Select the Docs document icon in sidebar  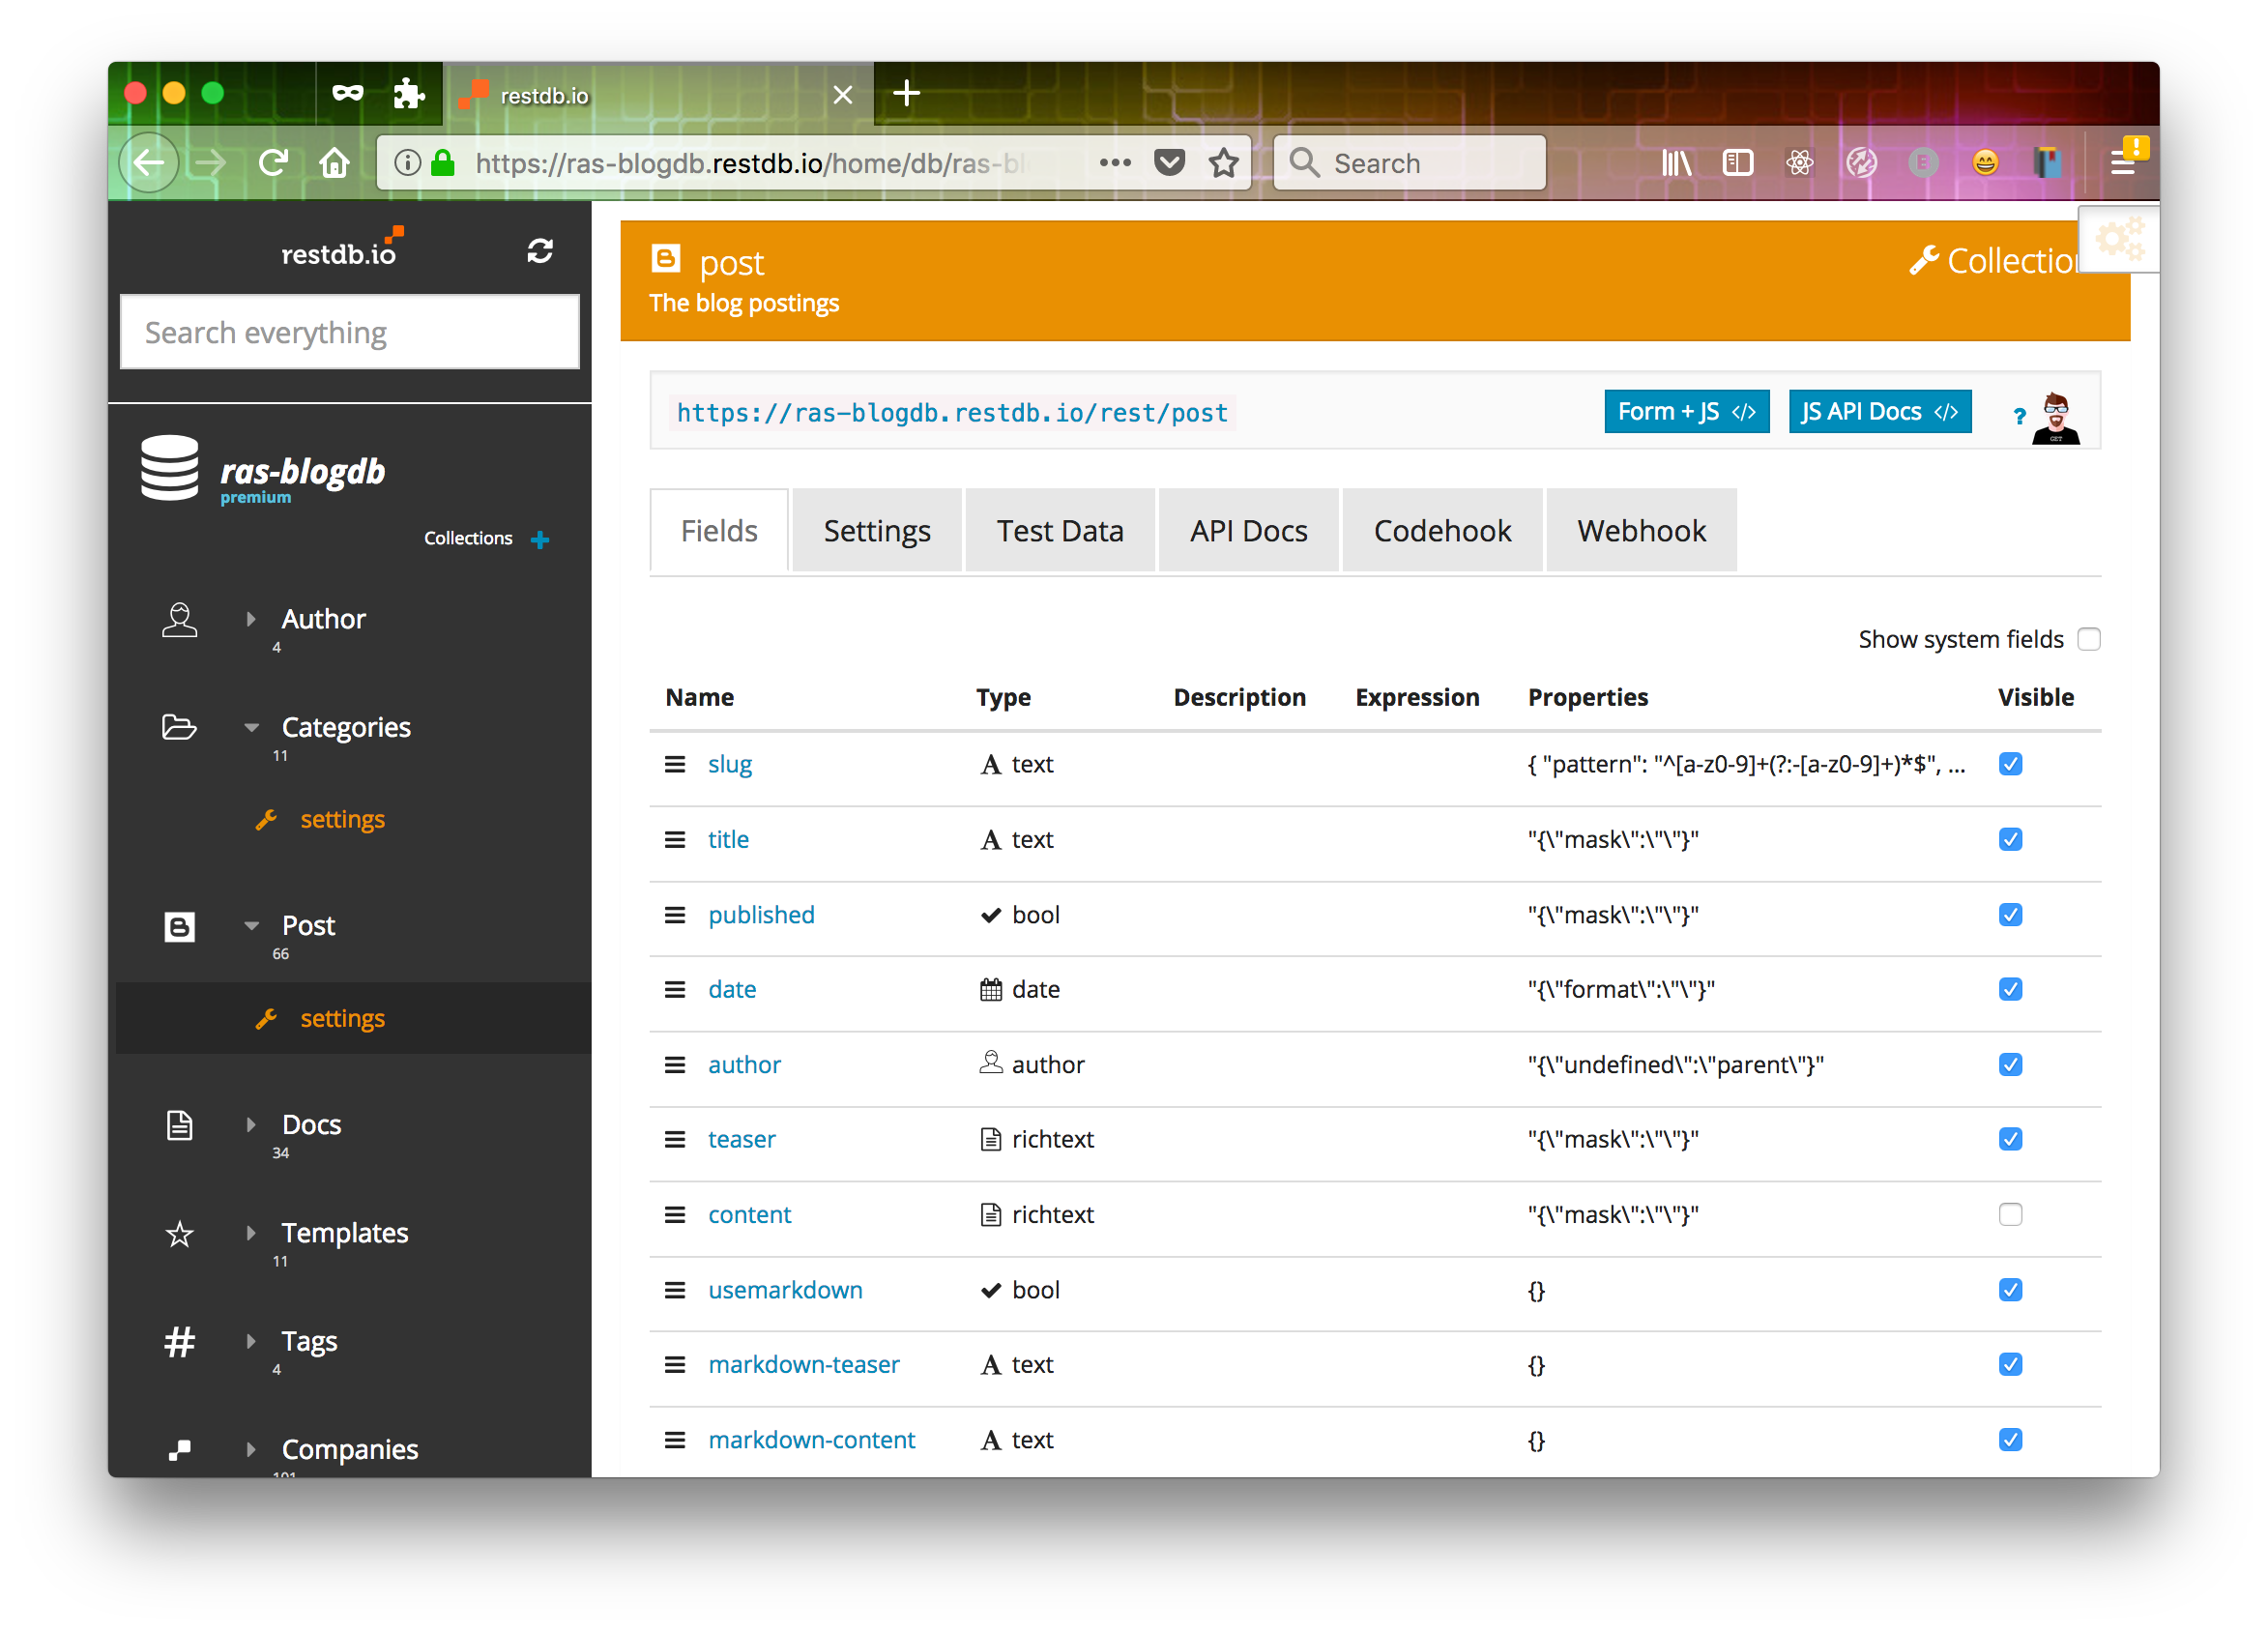180,1124
